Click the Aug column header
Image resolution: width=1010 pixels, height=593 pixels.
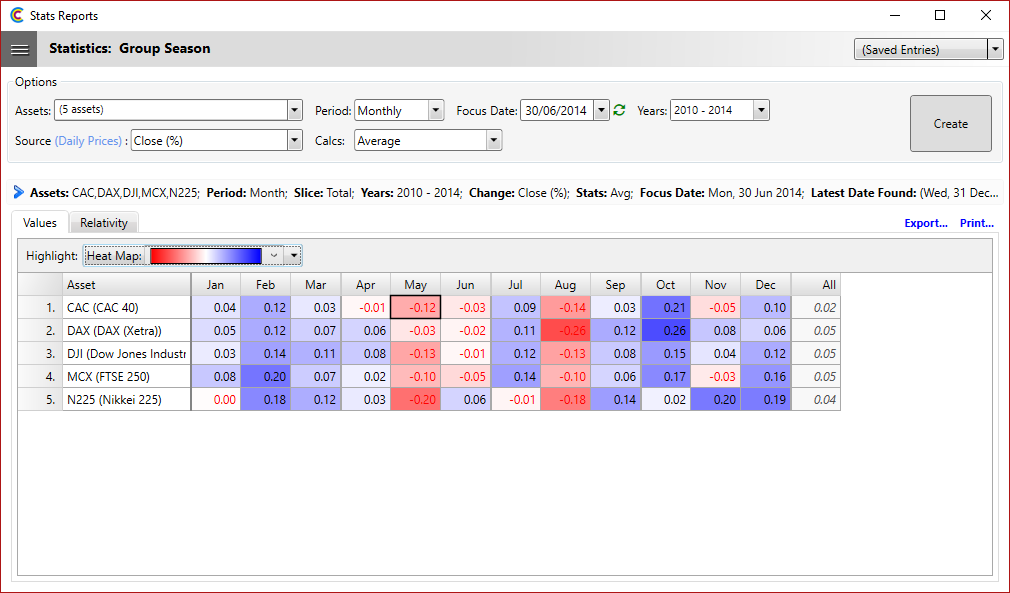click(565, 285)
